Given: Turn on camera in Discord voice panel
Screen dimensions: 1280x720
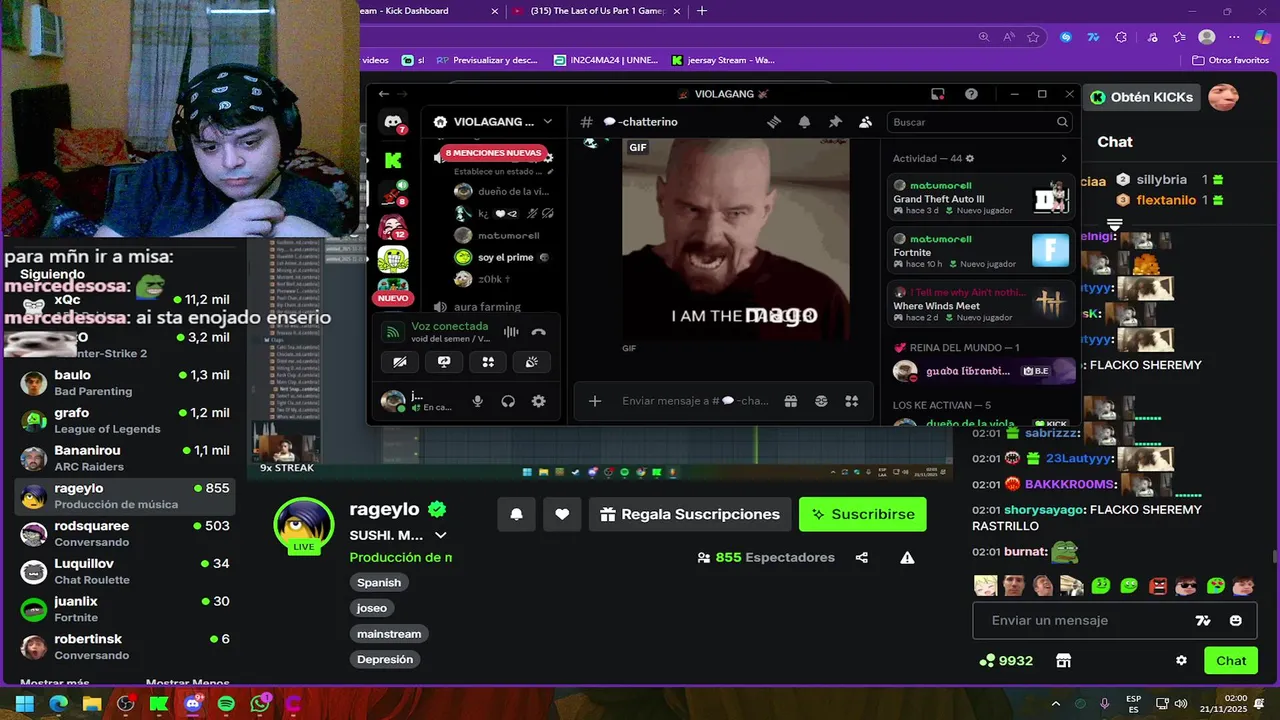Looking at the screenshot, I should coord(400,362).
